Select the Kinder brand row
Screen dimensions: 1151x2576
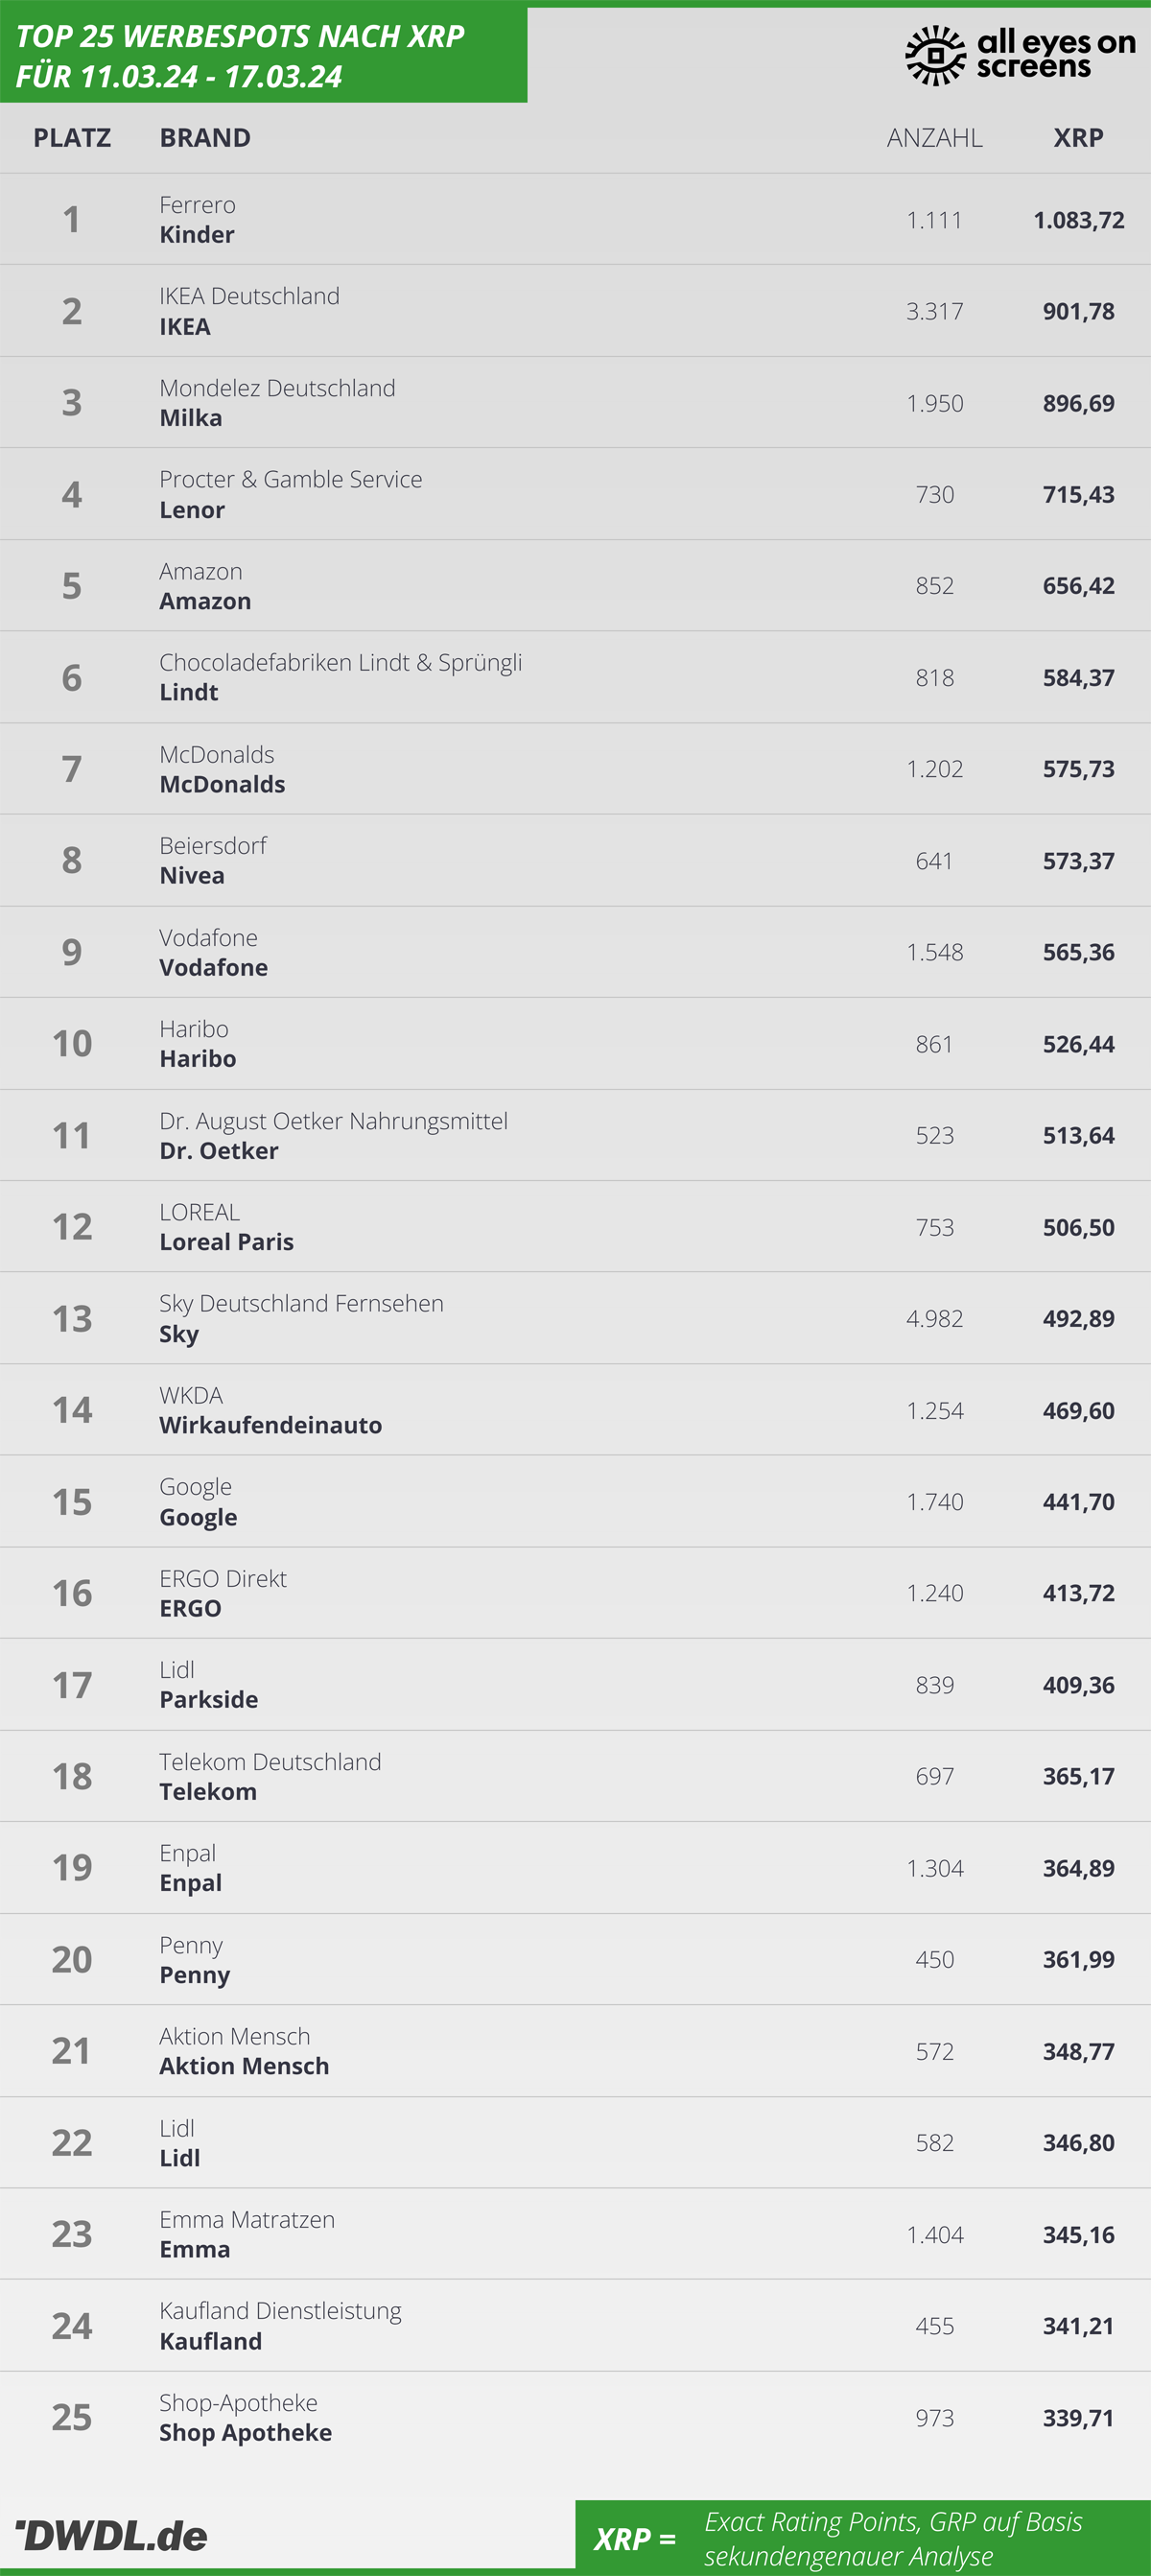tap(575, 219)
